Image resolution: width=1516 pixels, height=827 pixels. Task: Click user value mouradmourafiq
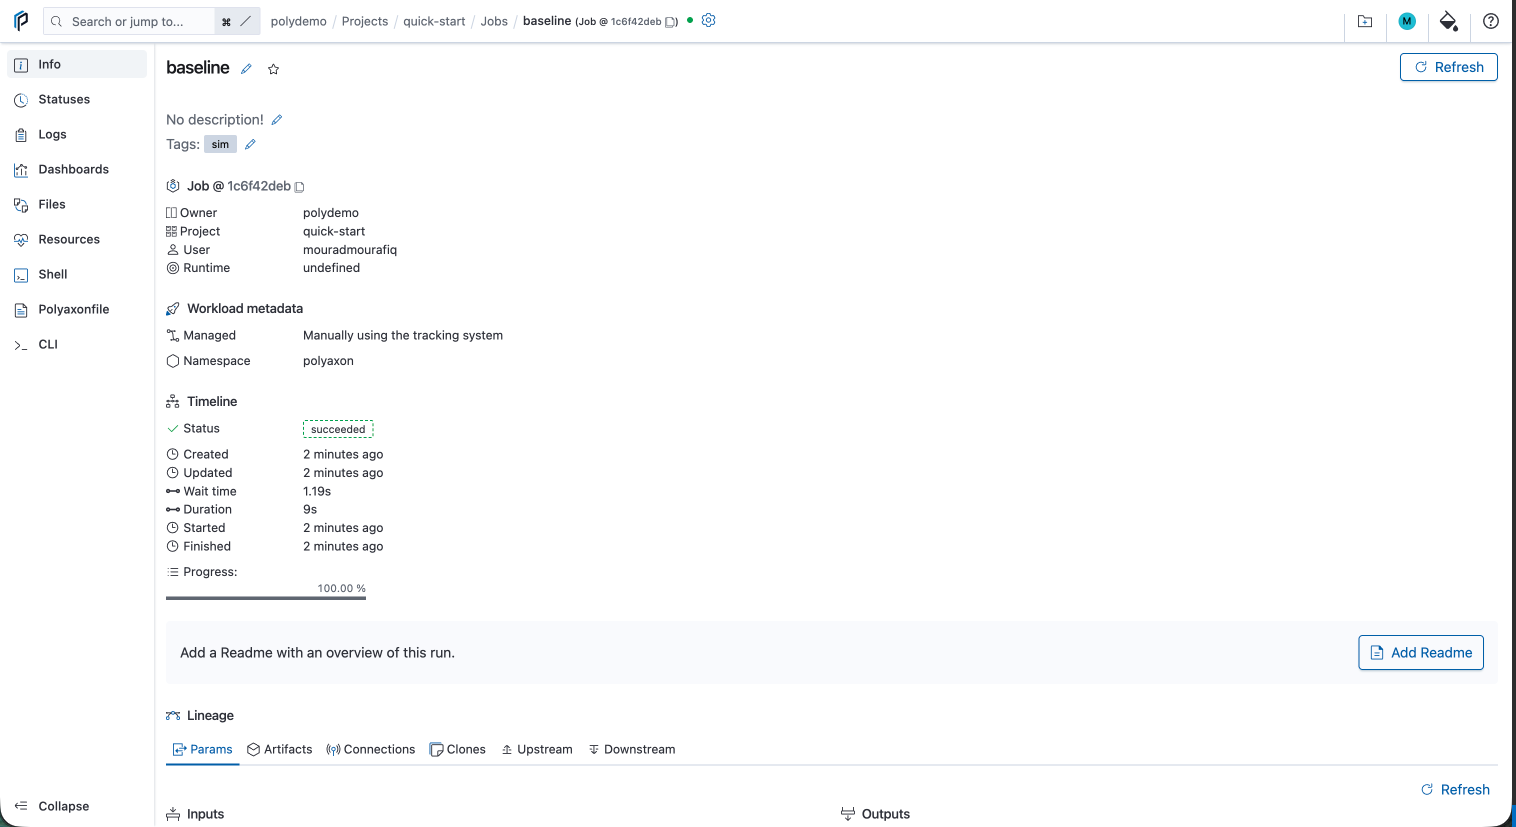coord(350,250)
